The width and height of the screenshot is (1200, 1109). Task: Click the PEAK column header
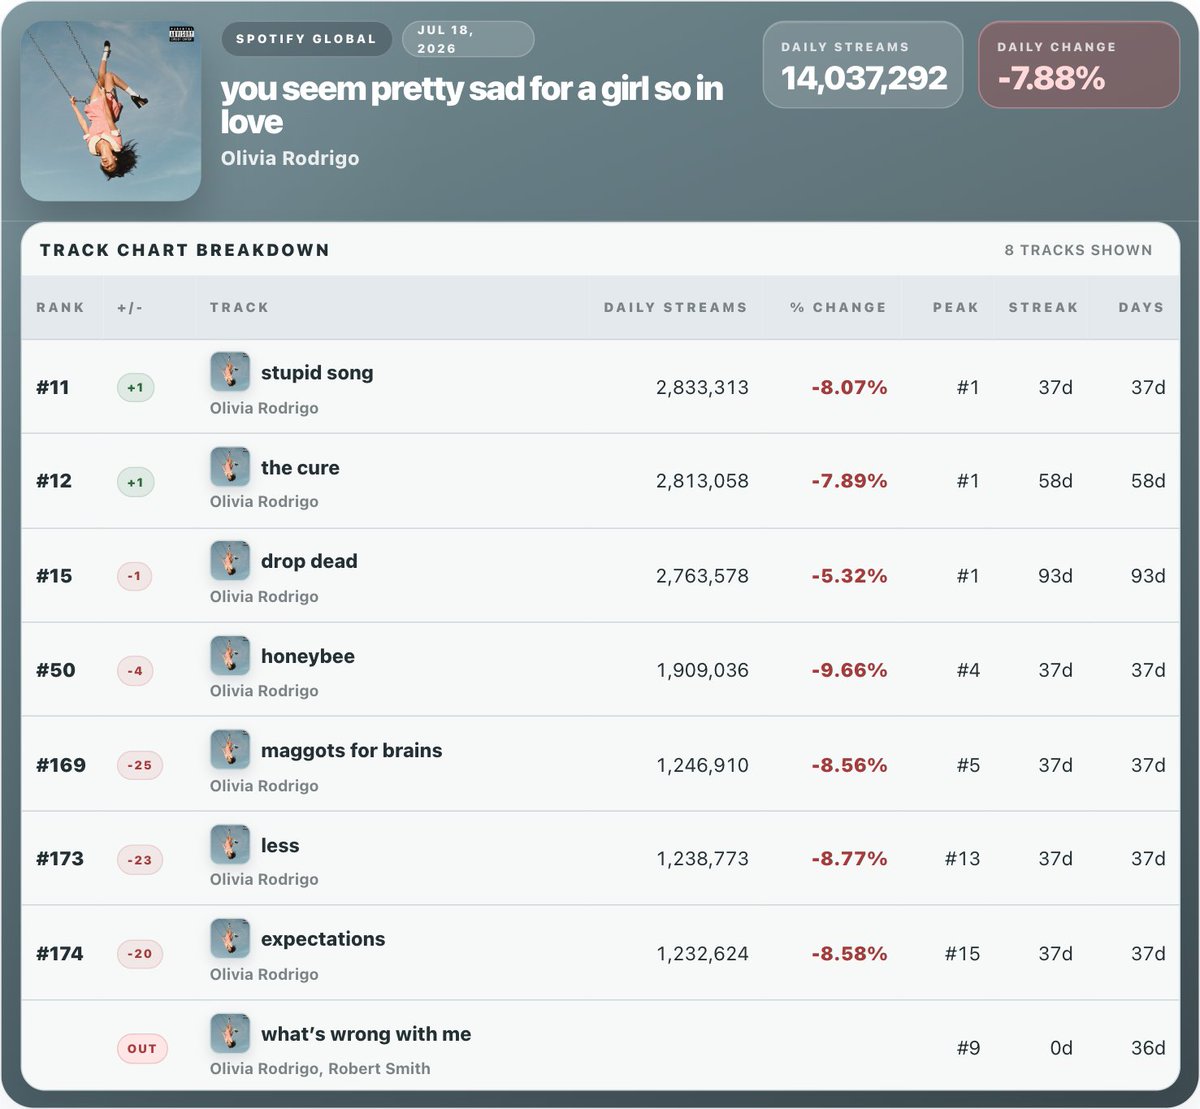click(956, 307)
